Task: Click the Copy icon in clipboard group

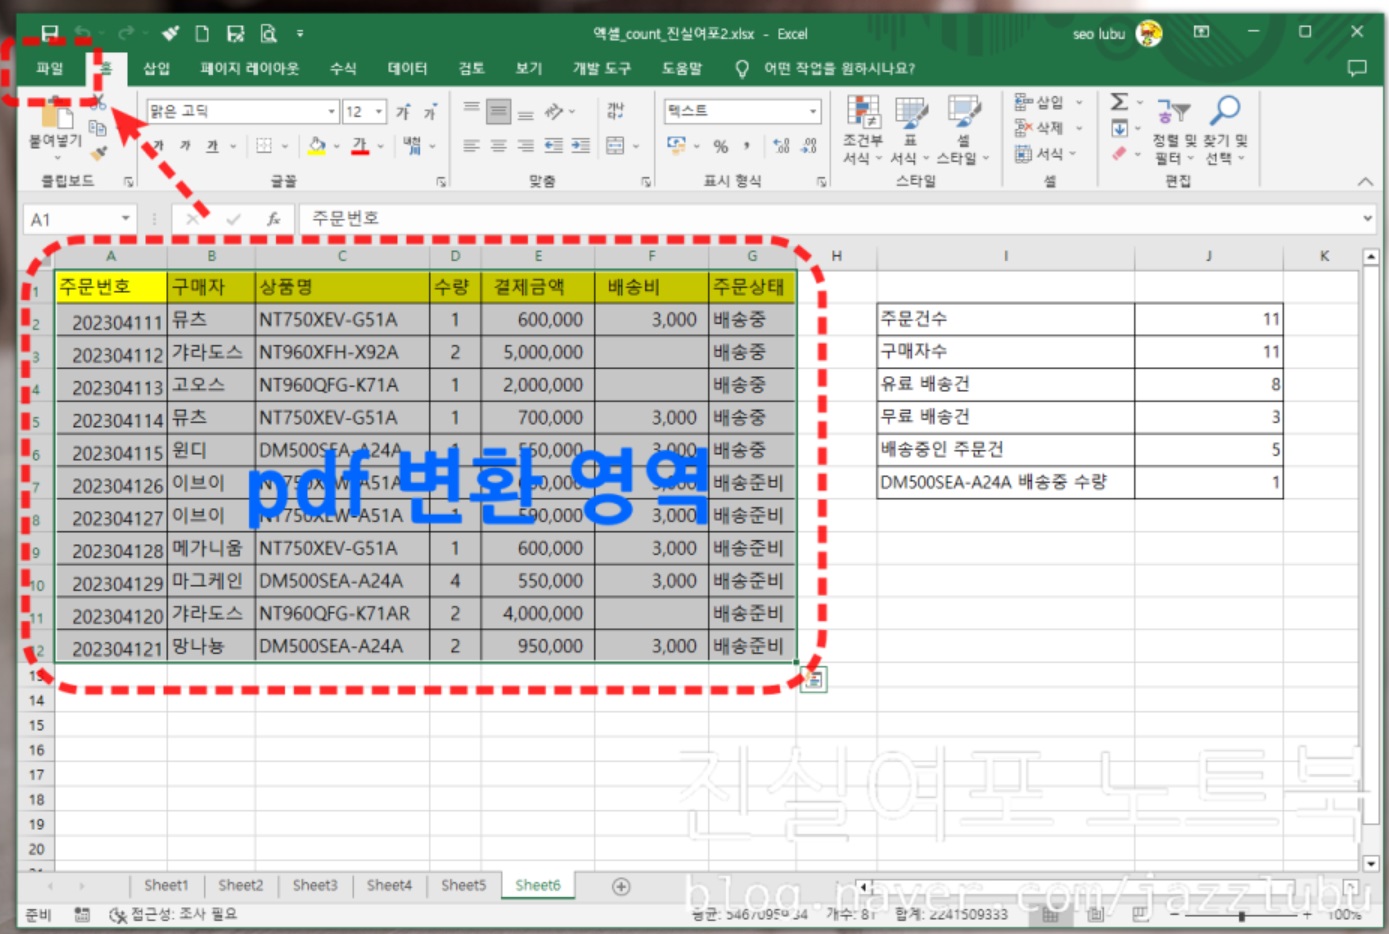Action: [98, 128]
